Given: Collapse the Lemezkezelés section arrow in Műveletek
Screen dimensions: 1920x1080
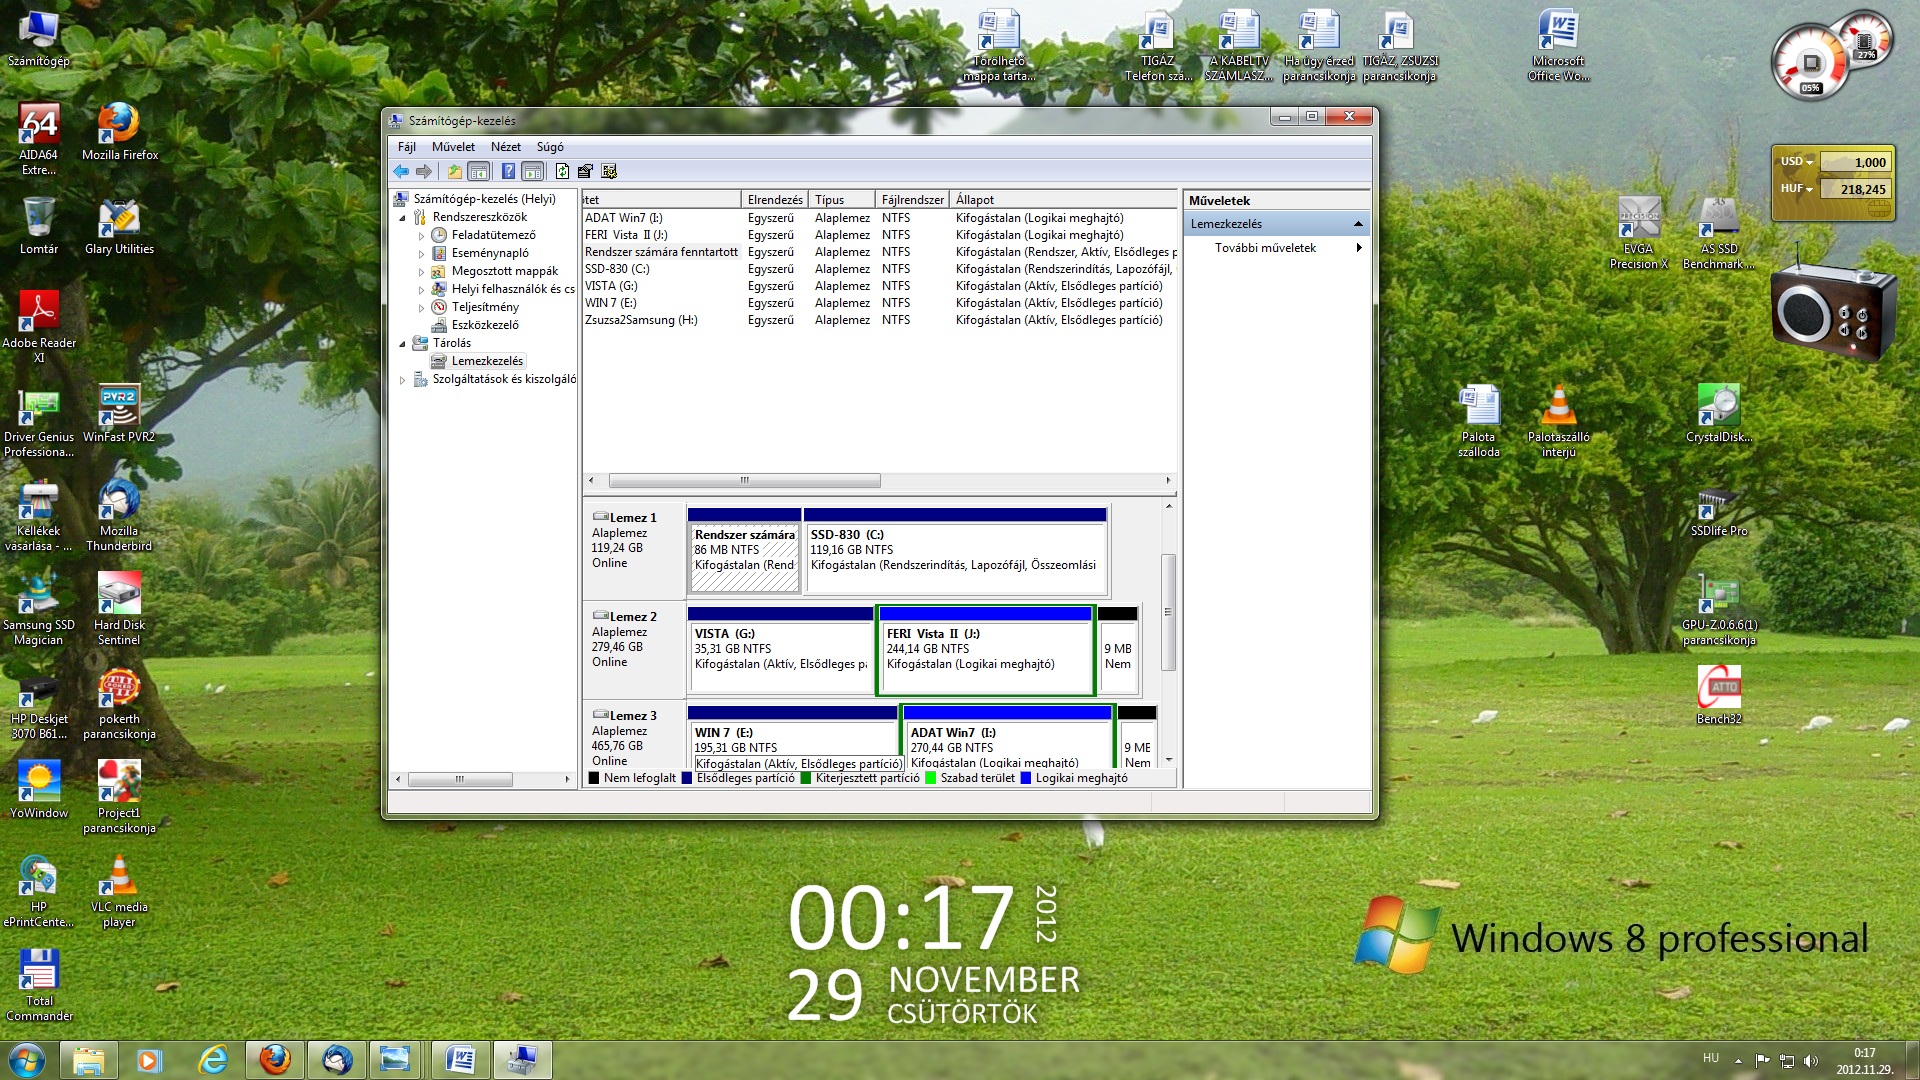Looking at the screenshot, I should [x=1358, y=224].
